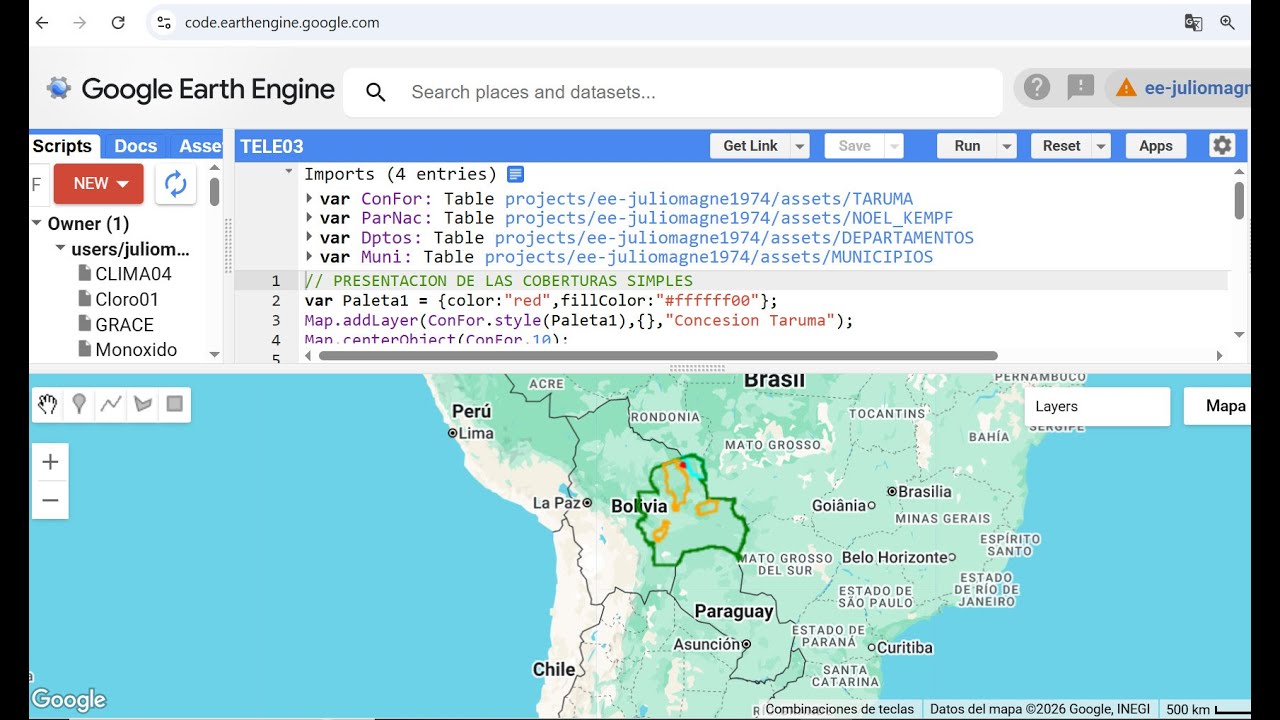
Task: Expand the Muni import entry
Action: (x=310, y=257)
